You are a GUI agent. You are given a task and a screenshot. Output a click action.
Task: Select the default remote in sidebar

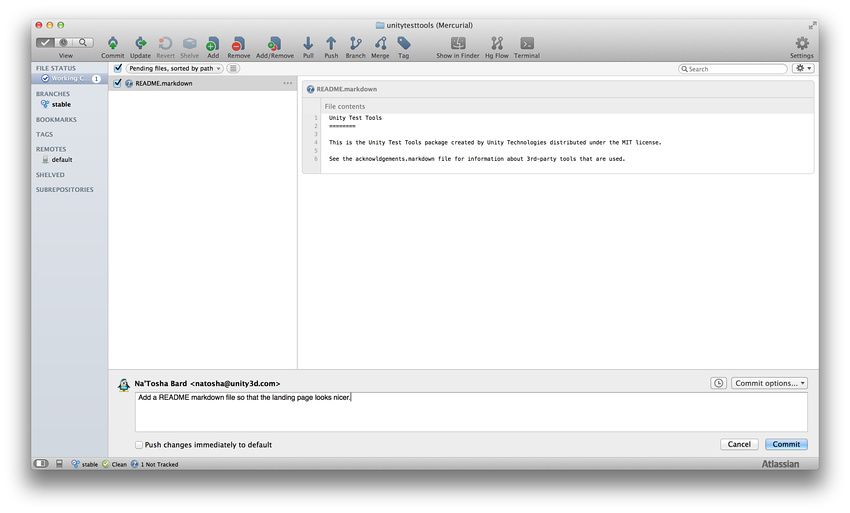coord(62,160)
